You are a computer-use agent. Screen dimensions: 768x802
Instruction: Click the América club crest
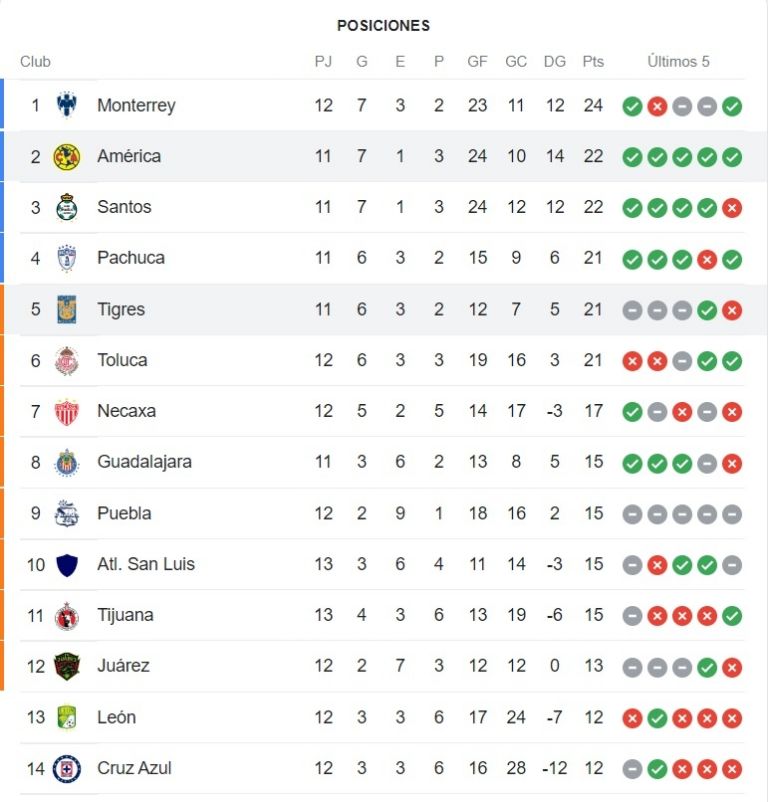[x=66, y=156]
